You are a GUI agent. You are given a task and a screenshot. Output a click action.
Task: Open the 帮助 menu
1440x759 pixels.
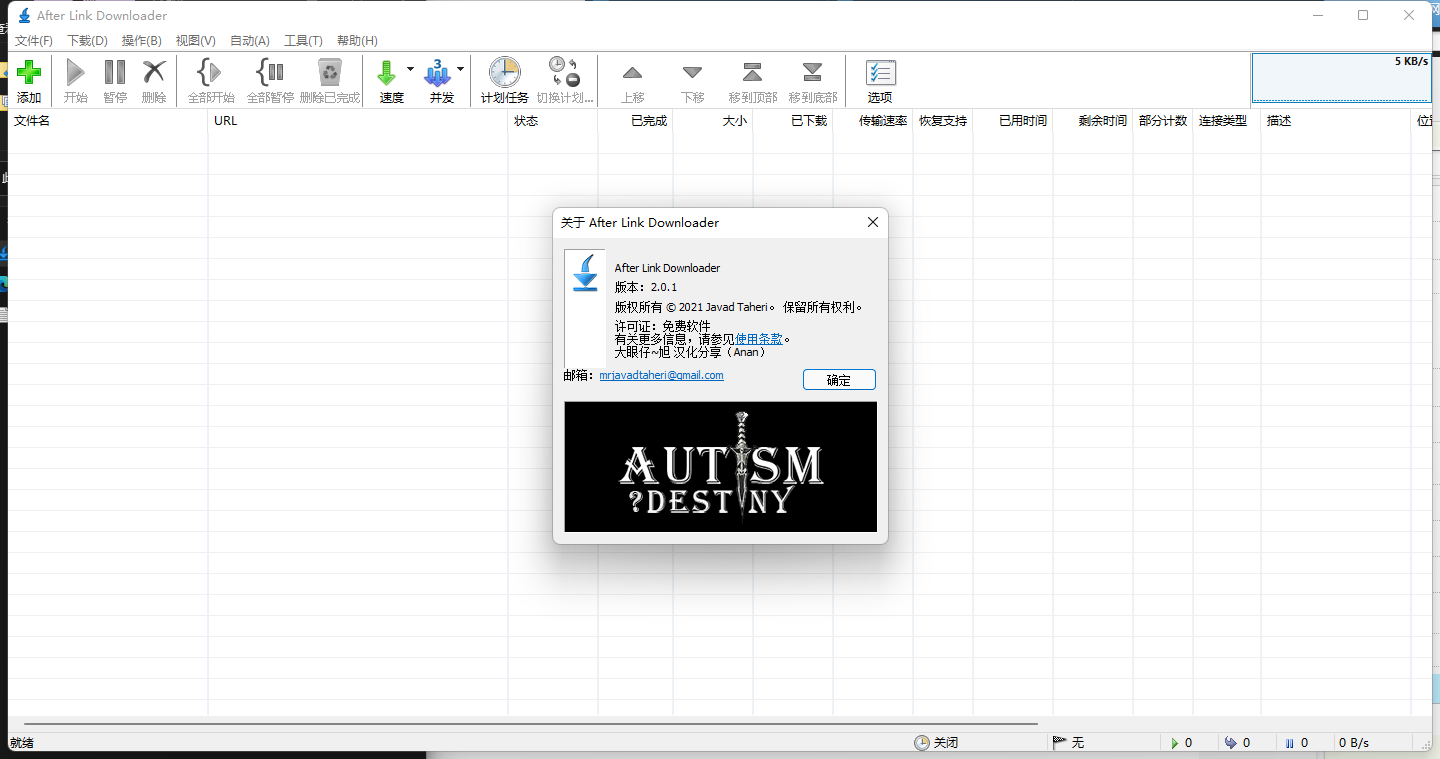click(356, 40)
